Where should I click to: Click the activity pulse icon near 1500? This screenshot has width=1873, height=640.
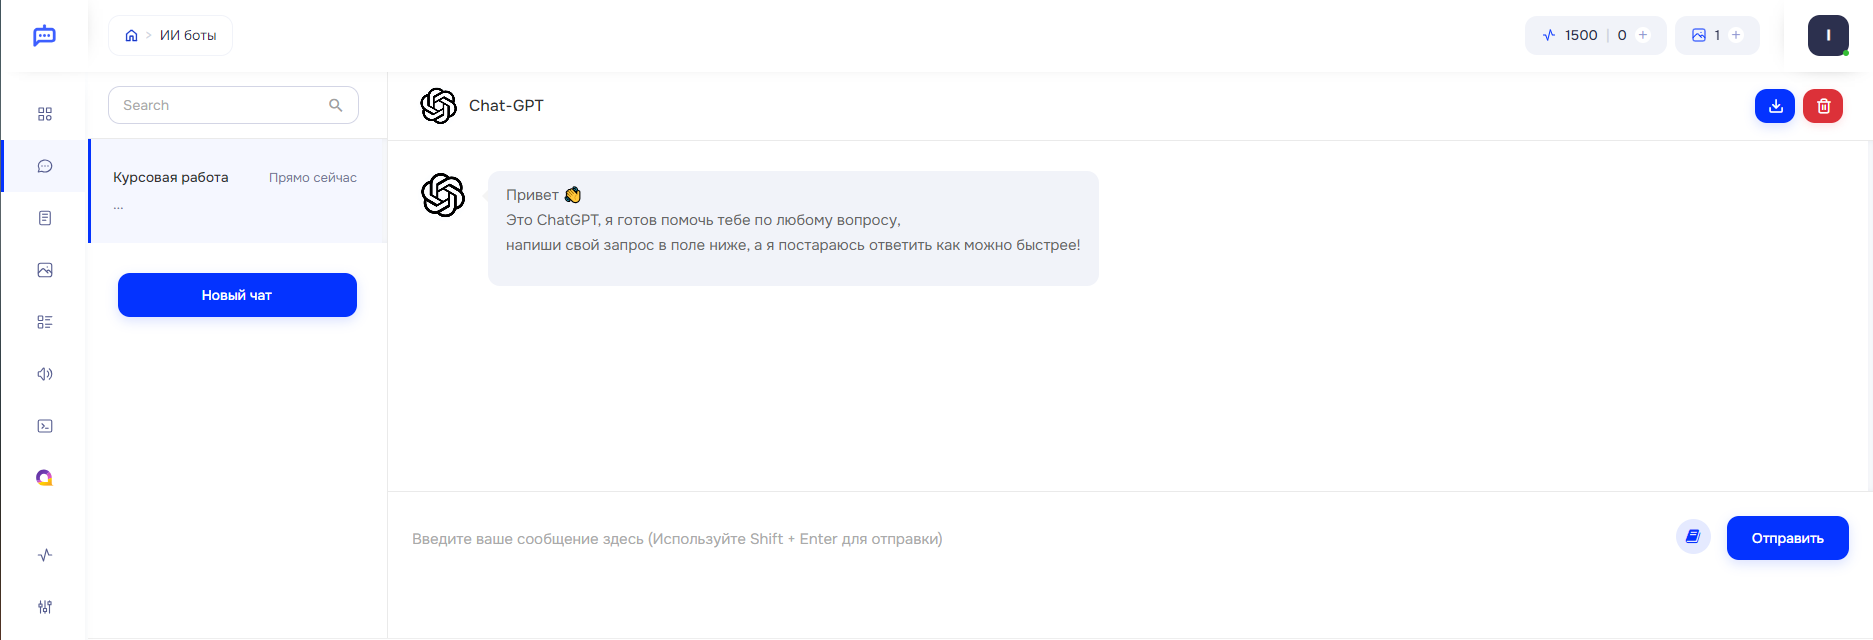(1549, 35)
